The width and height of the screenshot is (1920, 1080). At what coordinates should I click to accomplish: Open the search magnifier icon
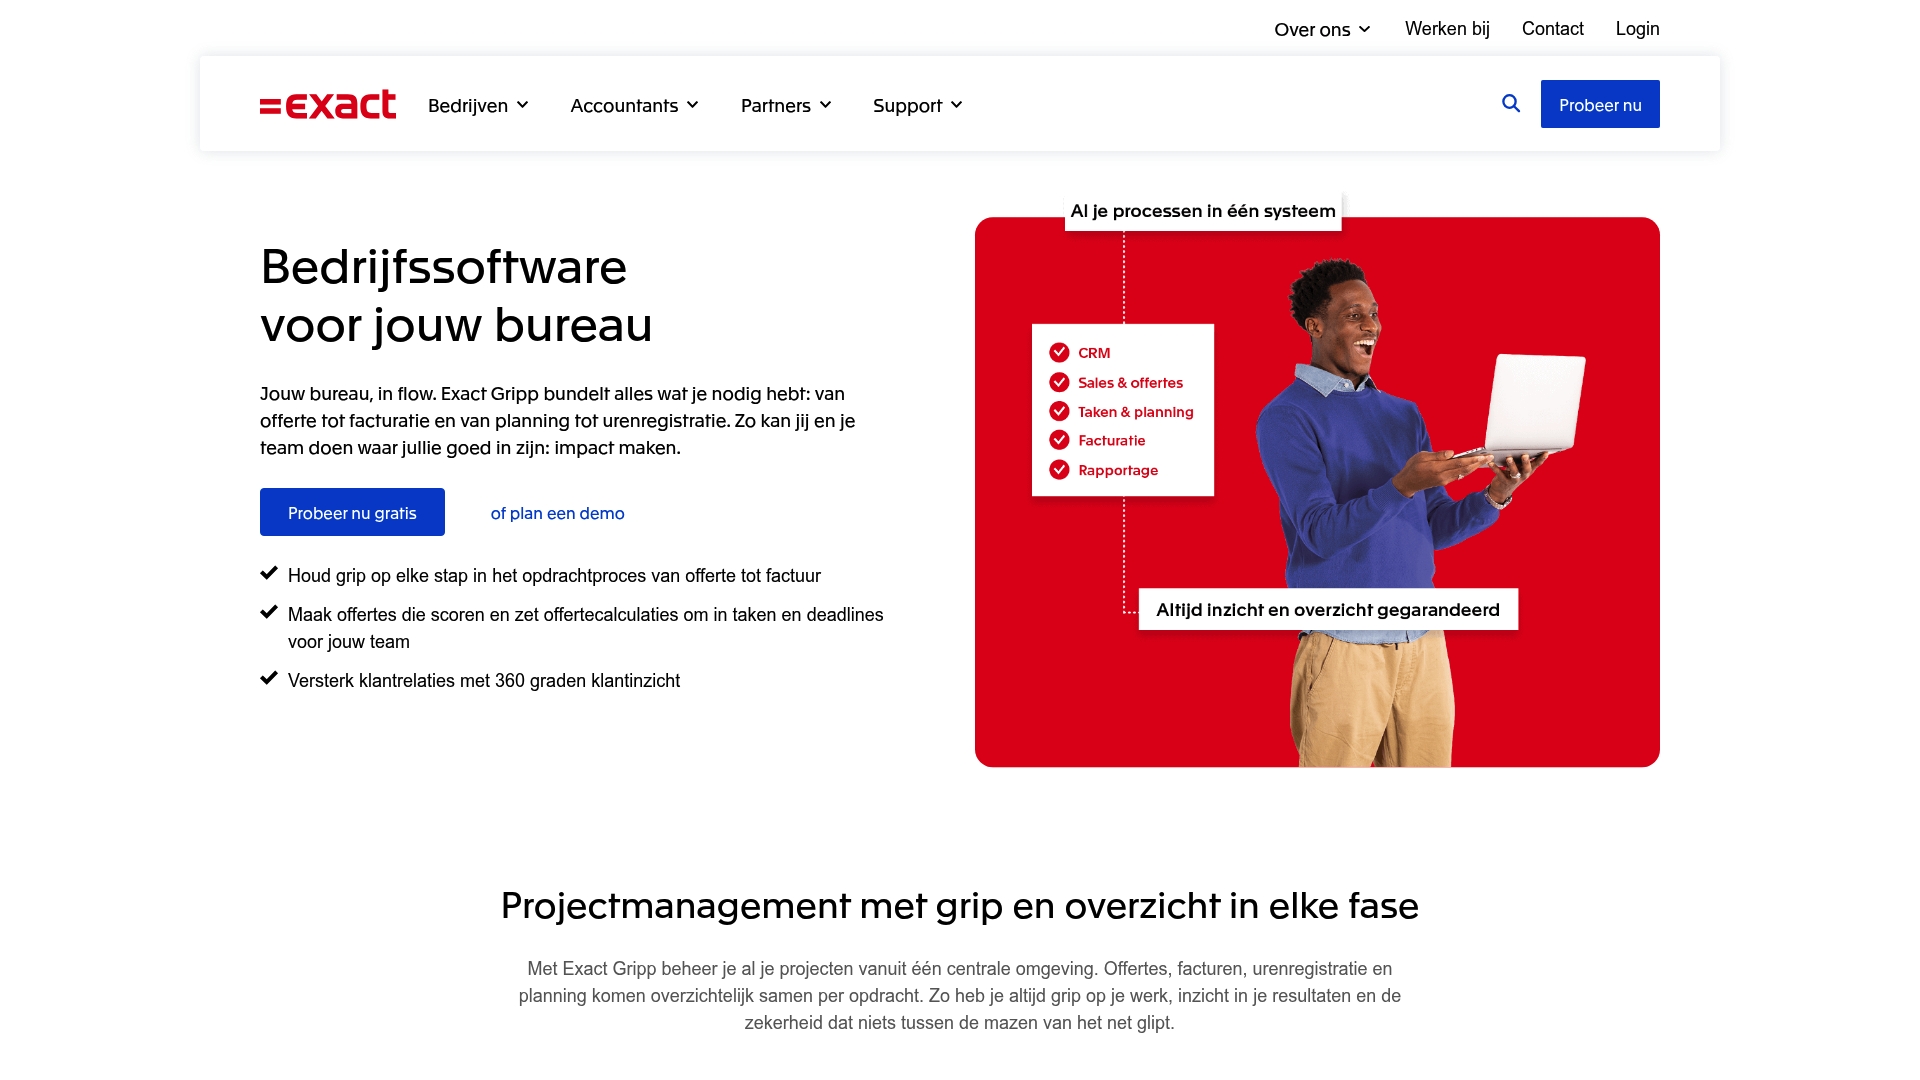coord(1509,103)
